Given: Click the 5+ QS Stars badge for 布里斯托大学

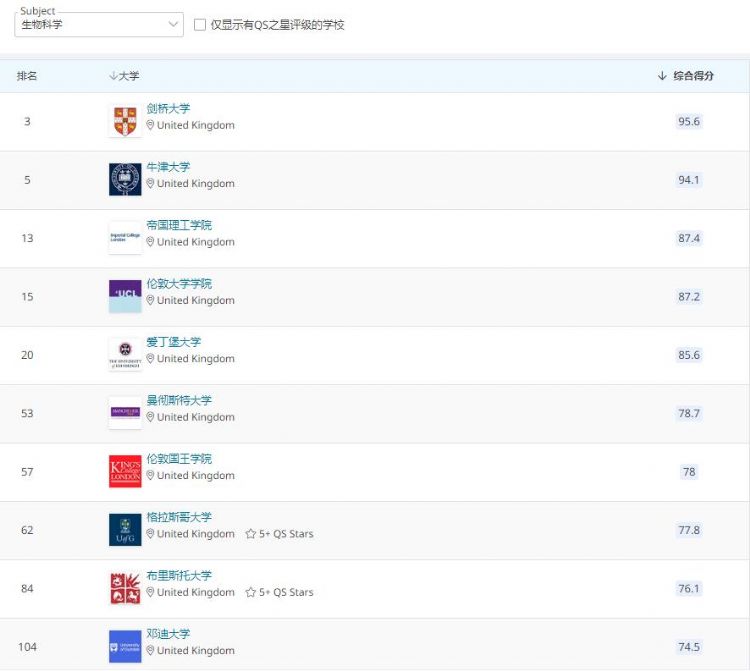Looking at the screenshot, I should (279, 592).
